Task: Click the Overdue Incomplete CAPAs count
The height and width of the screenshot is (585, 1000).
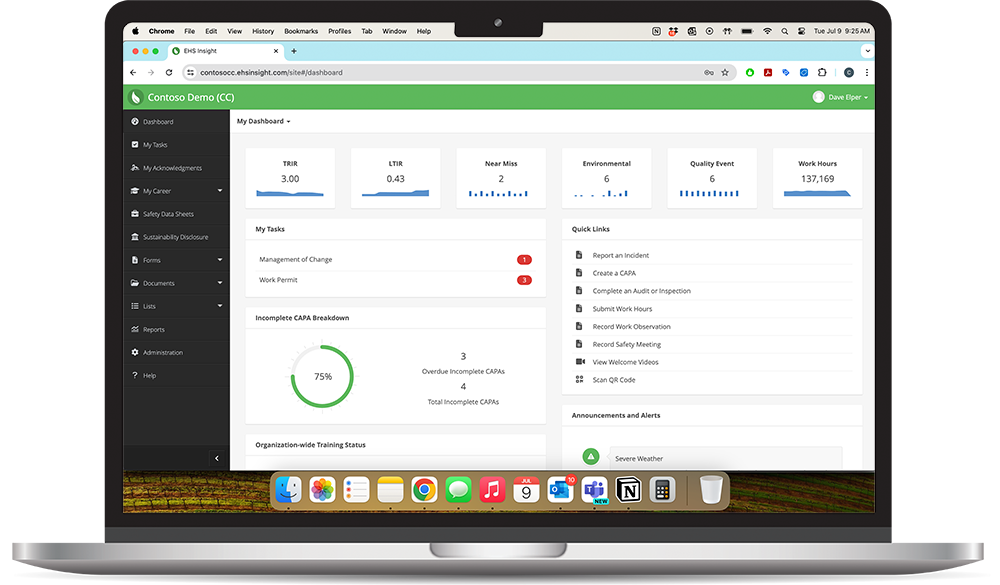Action: (x=463, y=357)
